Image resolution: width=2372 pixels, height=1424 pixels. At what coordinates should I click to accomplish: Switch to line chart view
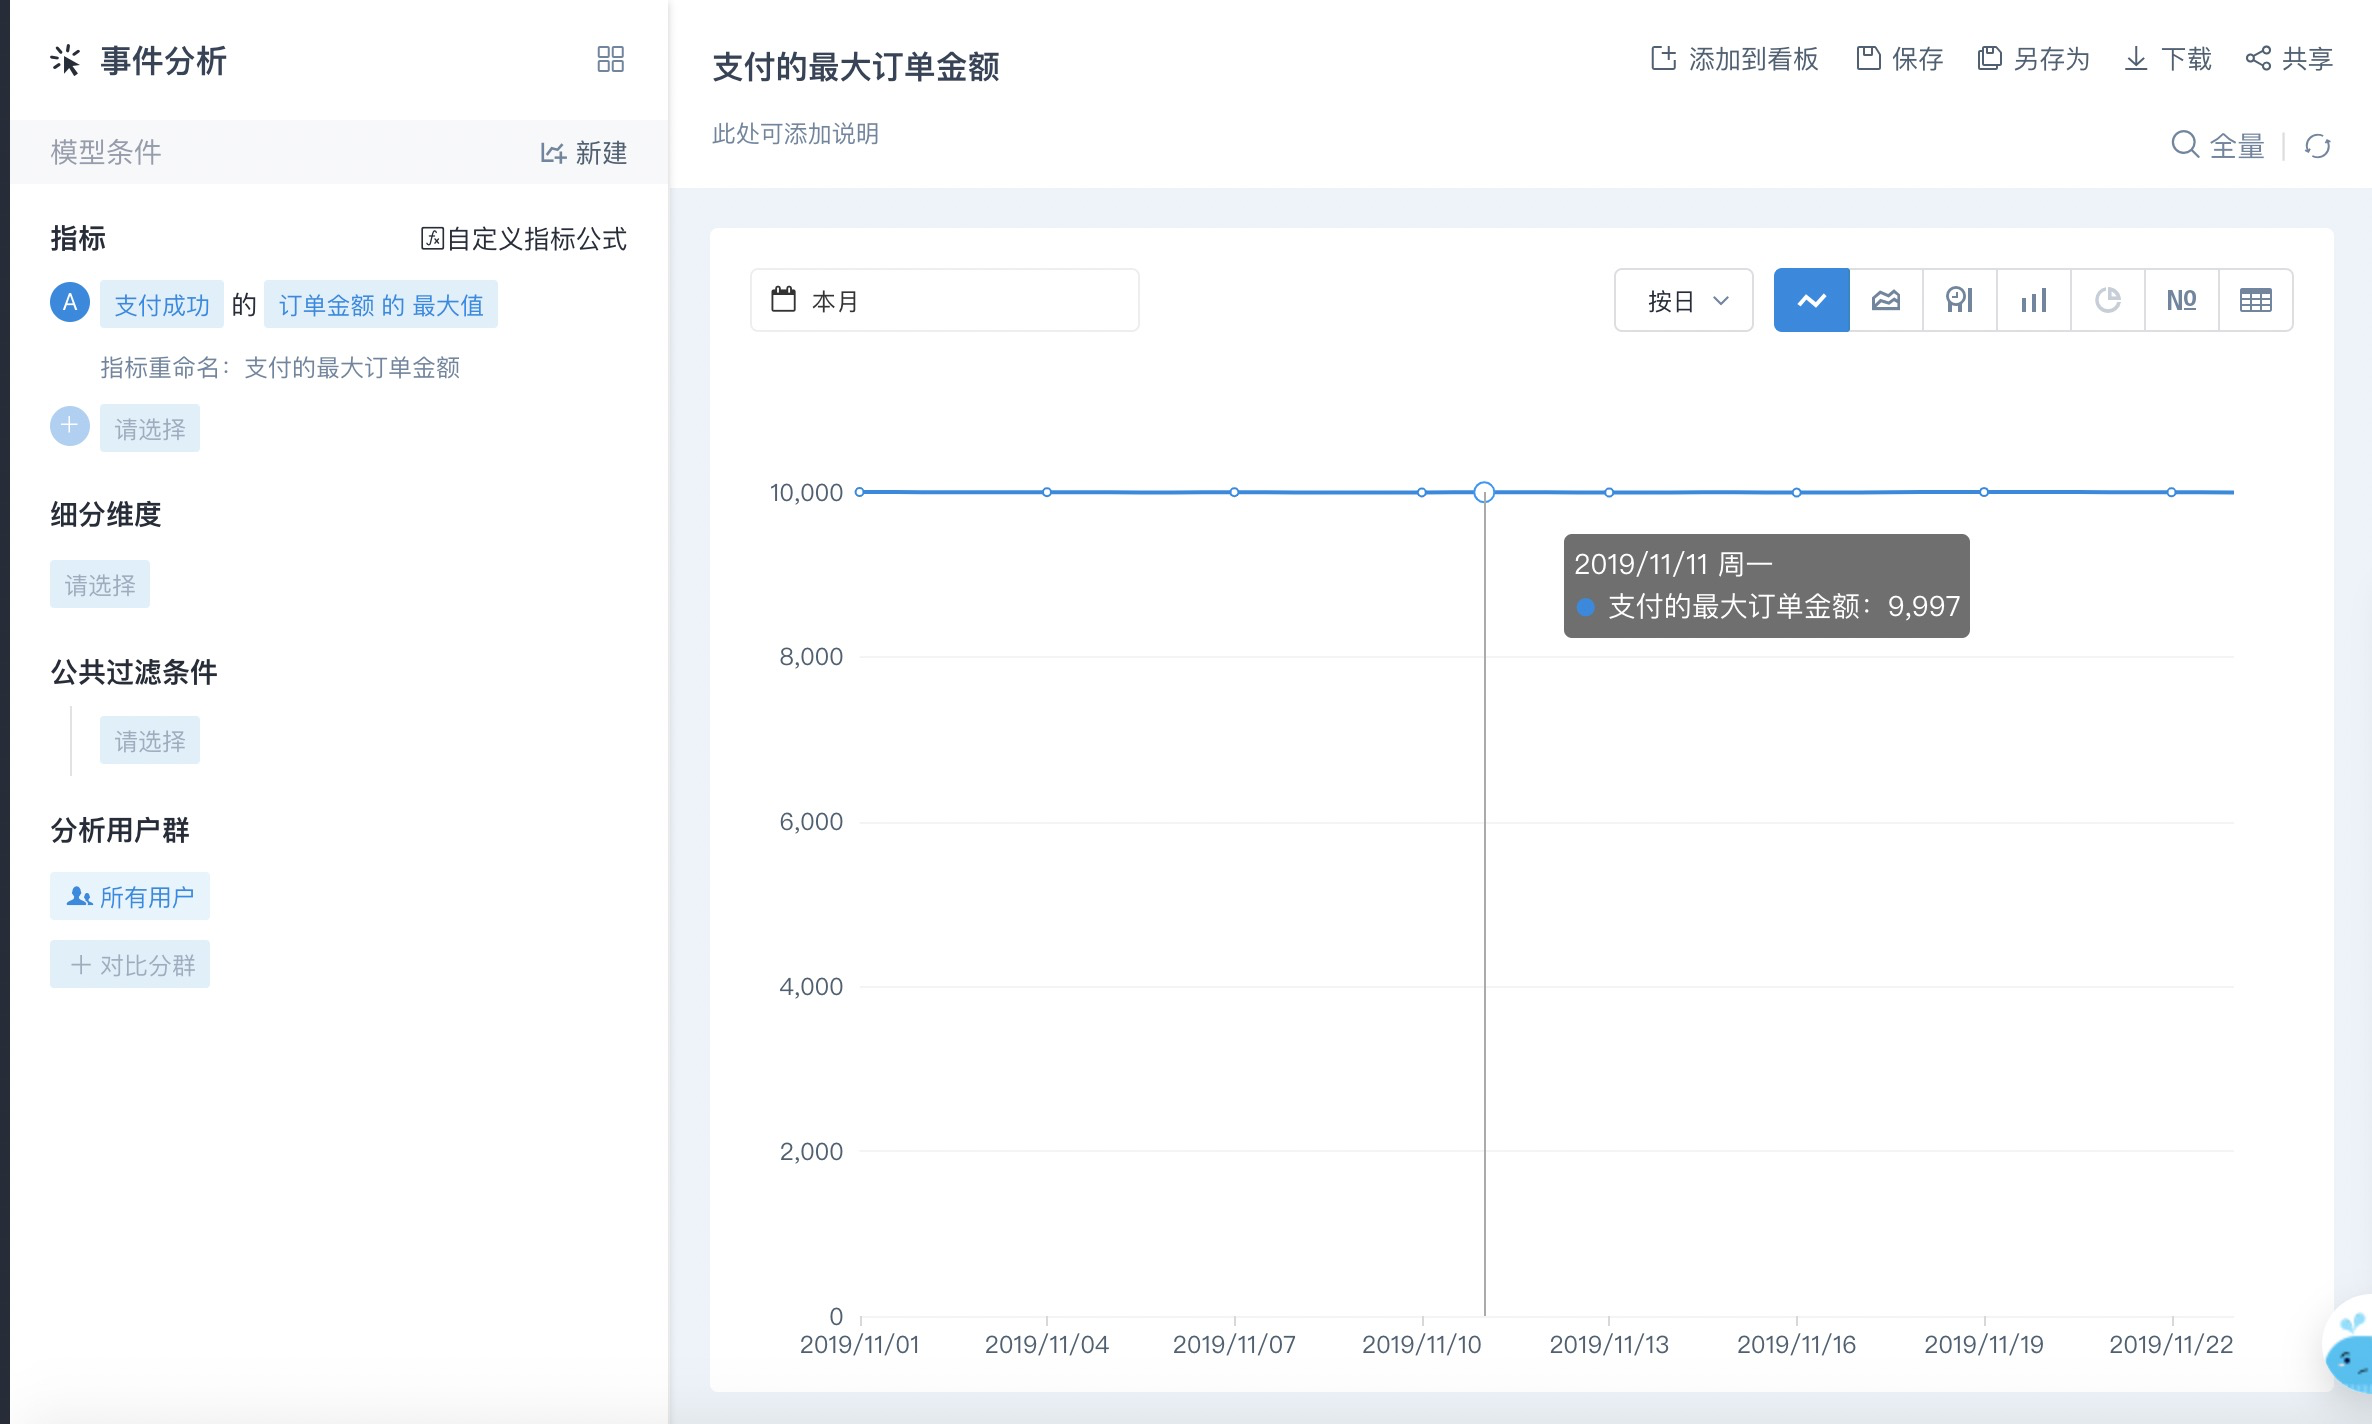click(1812, 300)
